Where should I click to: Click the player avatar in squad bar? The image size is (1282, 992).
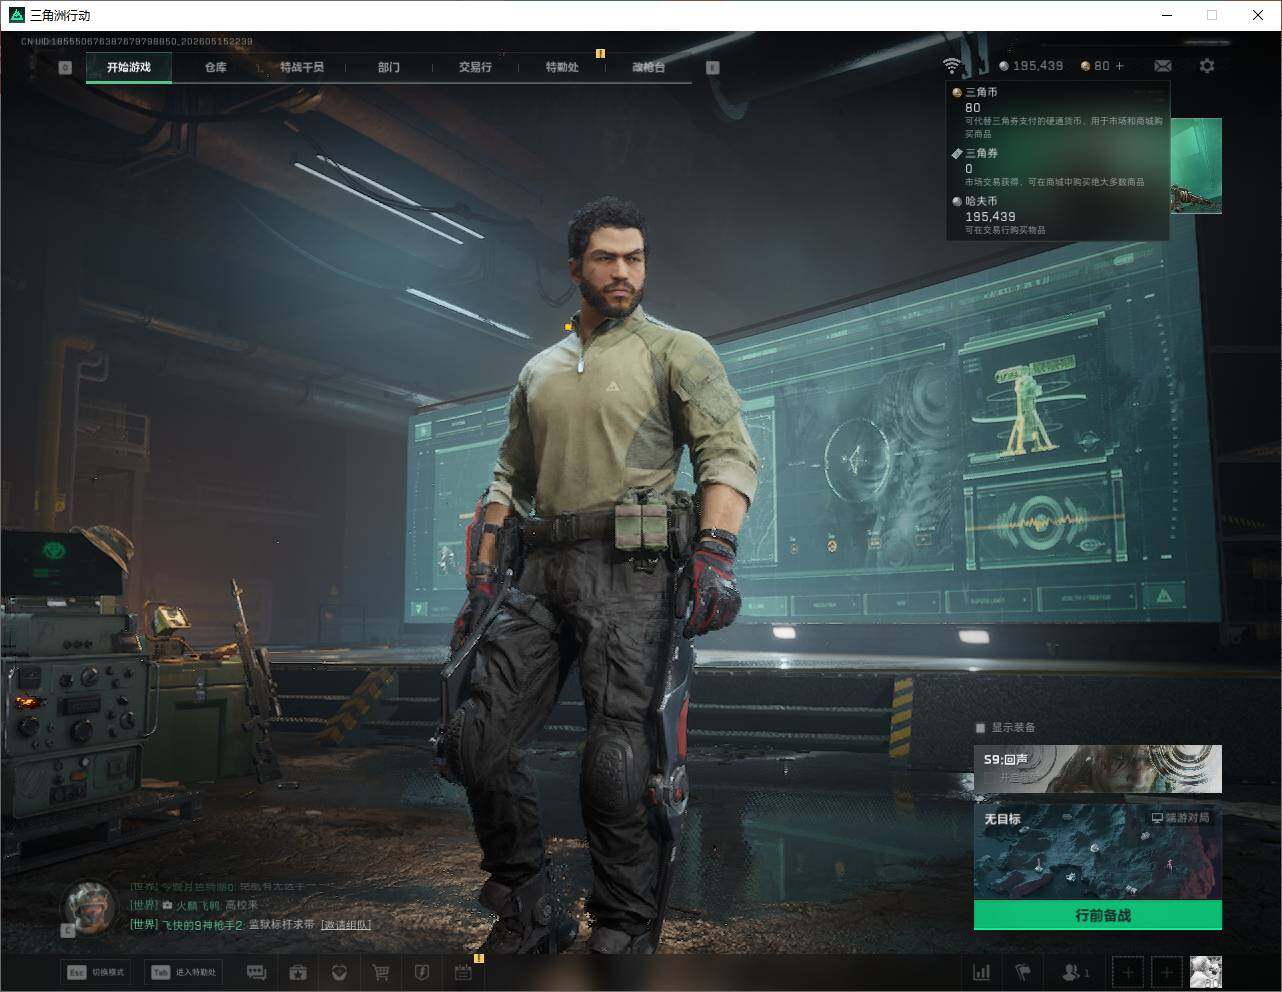point(1205,972)
